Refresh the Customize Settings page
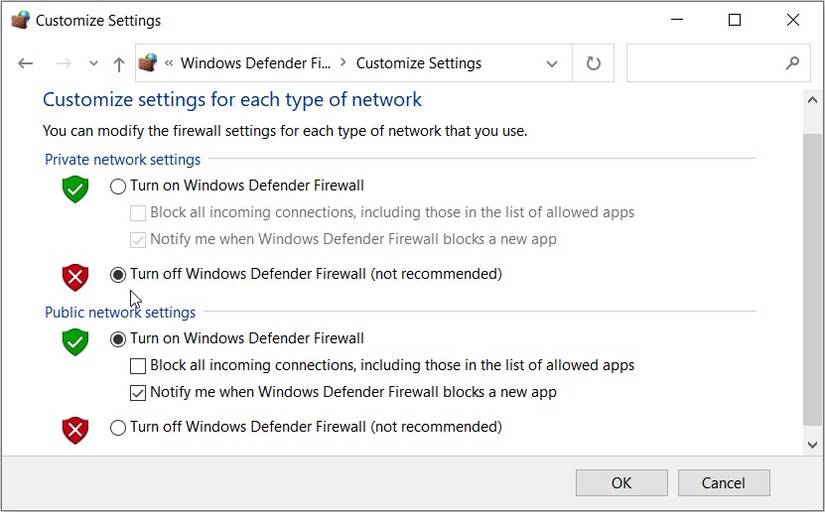Viewport: 825px width, 512px height. pos(593,63)
